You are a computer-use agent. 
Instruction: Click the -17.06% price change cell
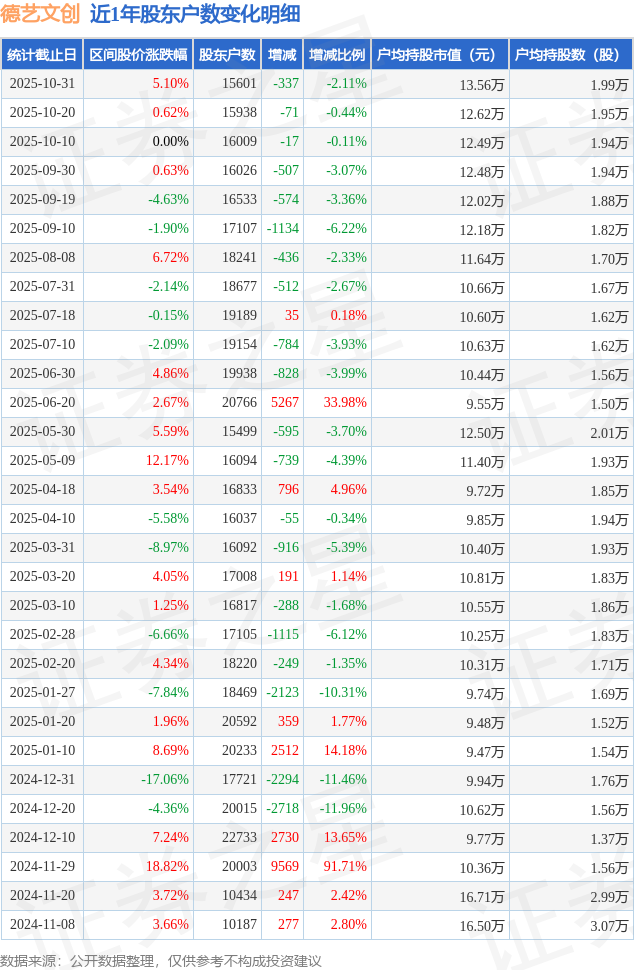(165, 780)
